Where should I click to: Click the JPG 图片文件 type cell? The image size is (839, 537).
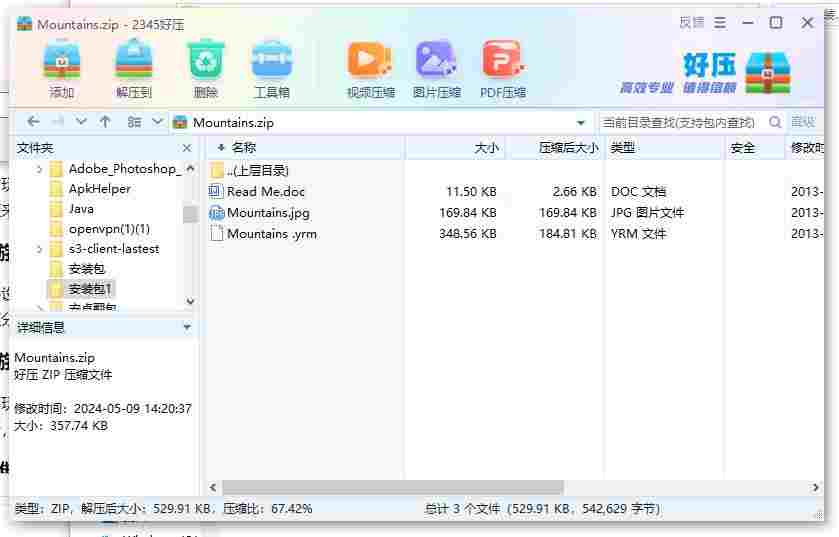(x=647, y=213)
